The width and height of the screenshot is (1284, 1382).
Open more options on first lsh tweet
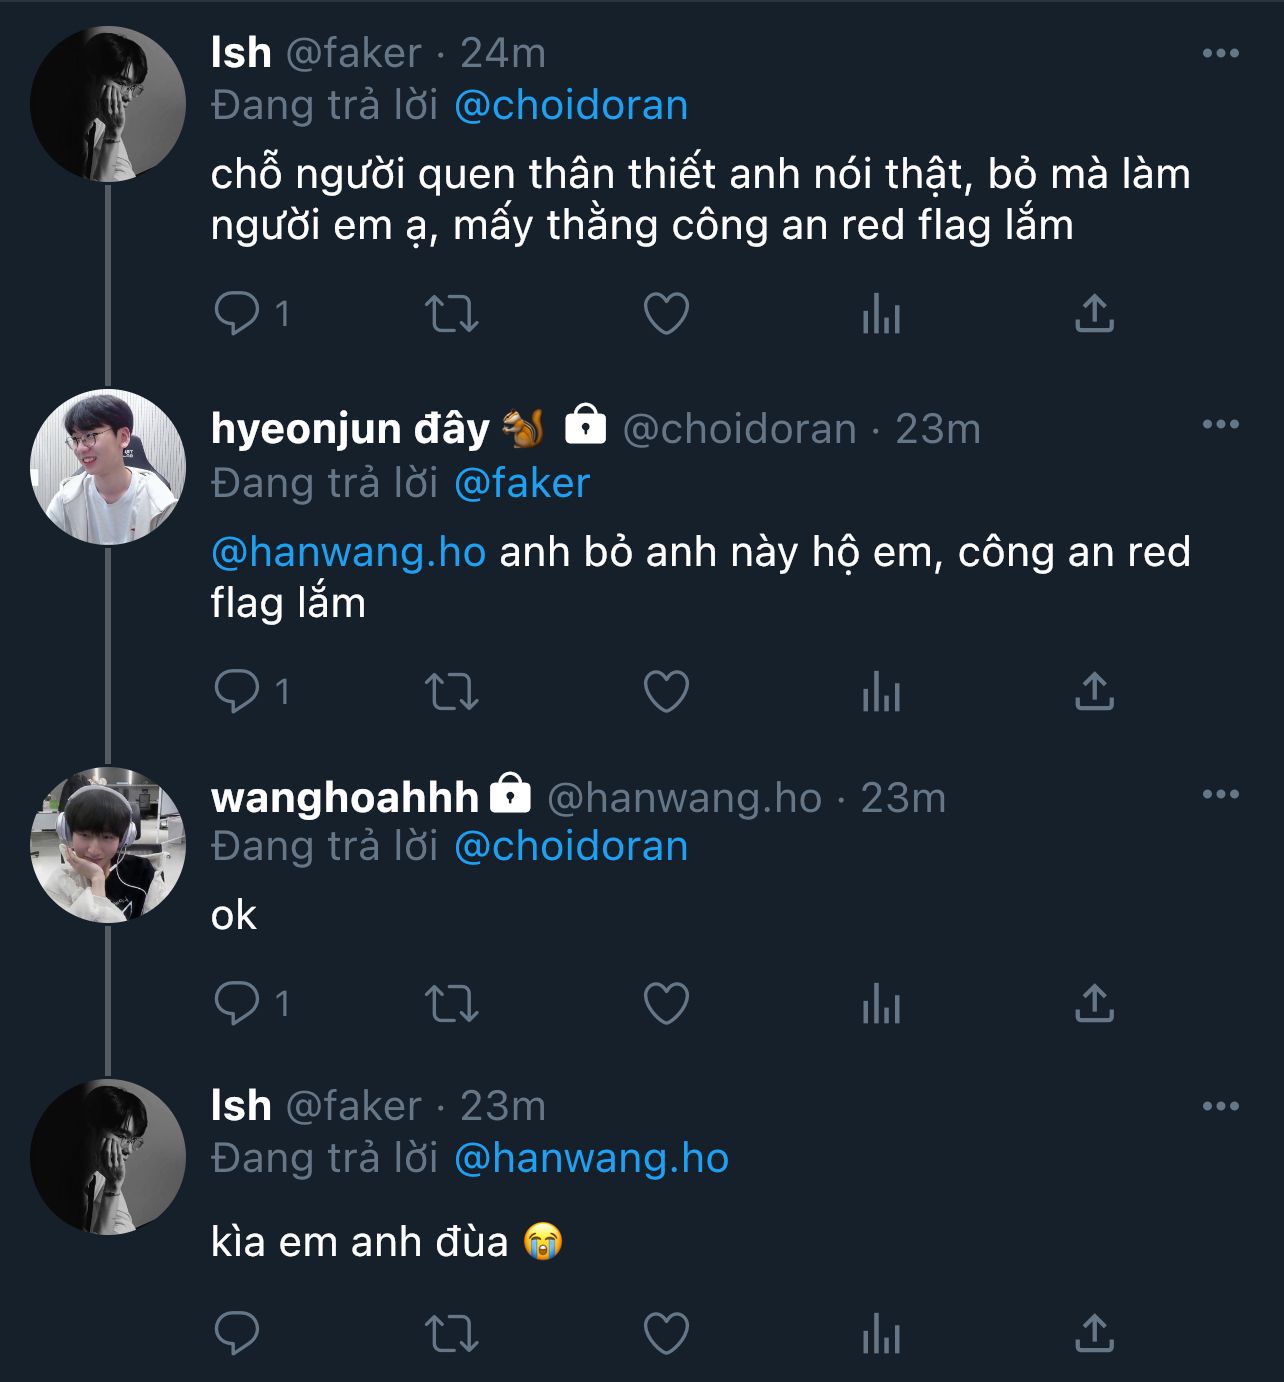click(1220, 53)
